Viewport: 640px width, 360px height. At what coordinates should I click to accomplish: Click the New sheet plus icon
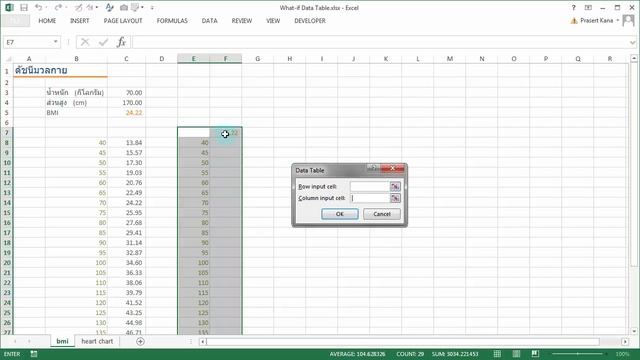pos(140,341)
